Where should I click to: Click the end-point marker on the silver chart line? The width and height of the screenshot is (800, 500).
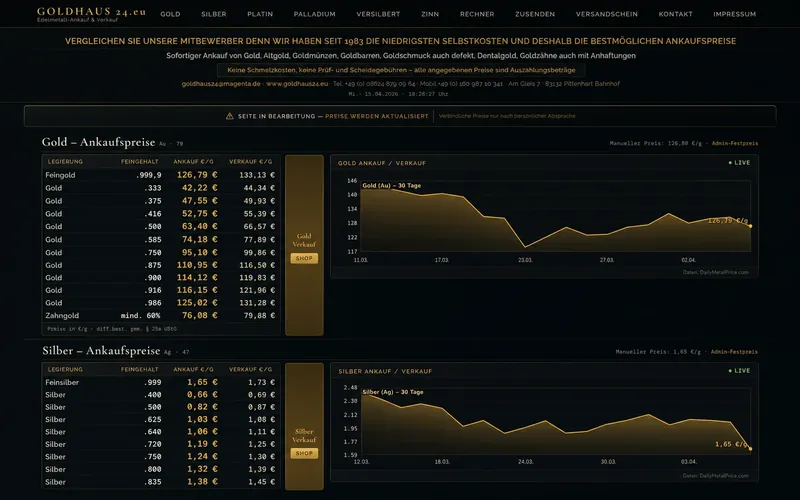750,449
